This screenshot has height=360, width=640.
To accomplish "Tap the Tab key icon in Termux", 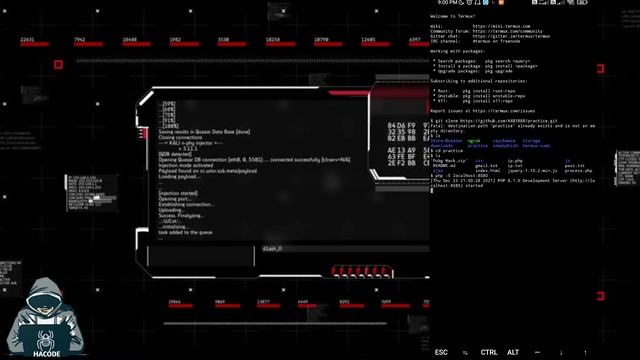I will click(465, 353).
